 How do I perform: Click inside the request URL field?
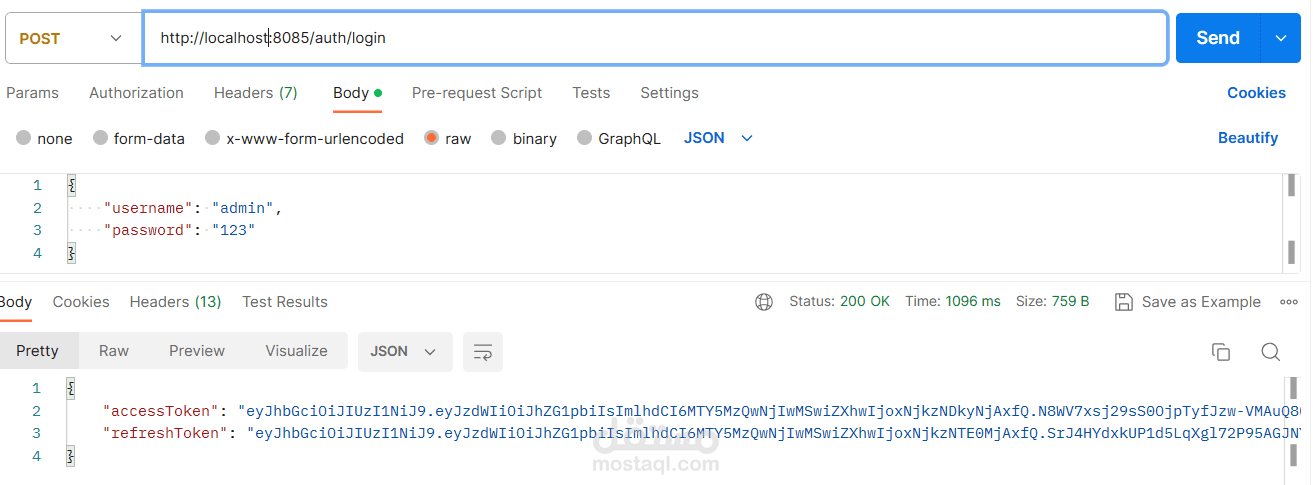coord(655,38)
